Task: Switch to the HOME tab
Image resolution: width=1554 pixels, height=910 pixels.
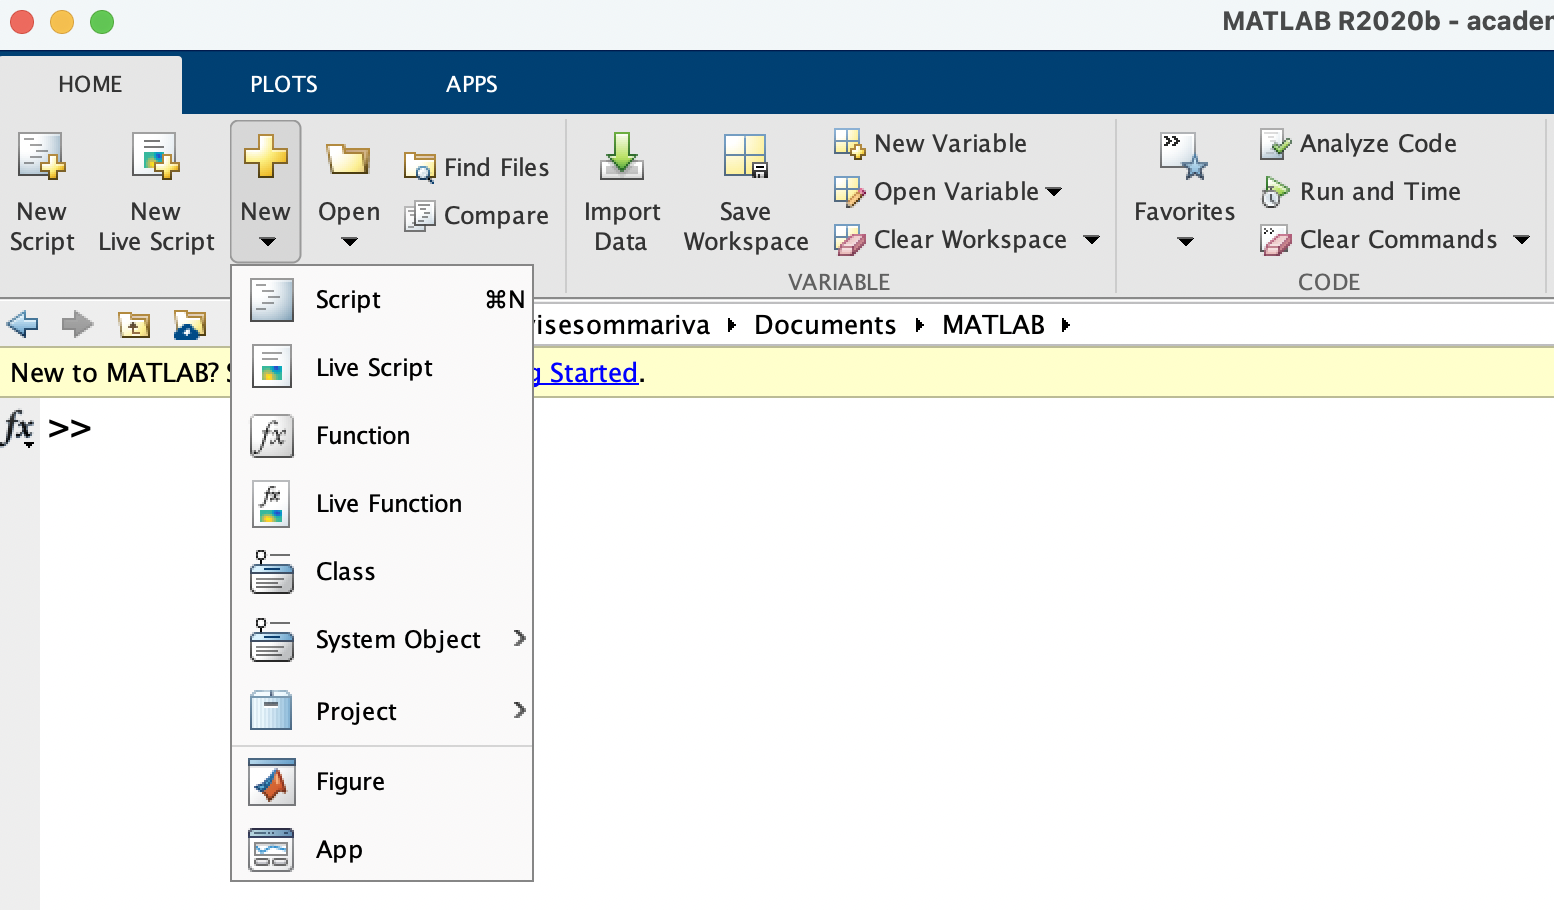Action: pyautogui.click(x=90, y=84)
